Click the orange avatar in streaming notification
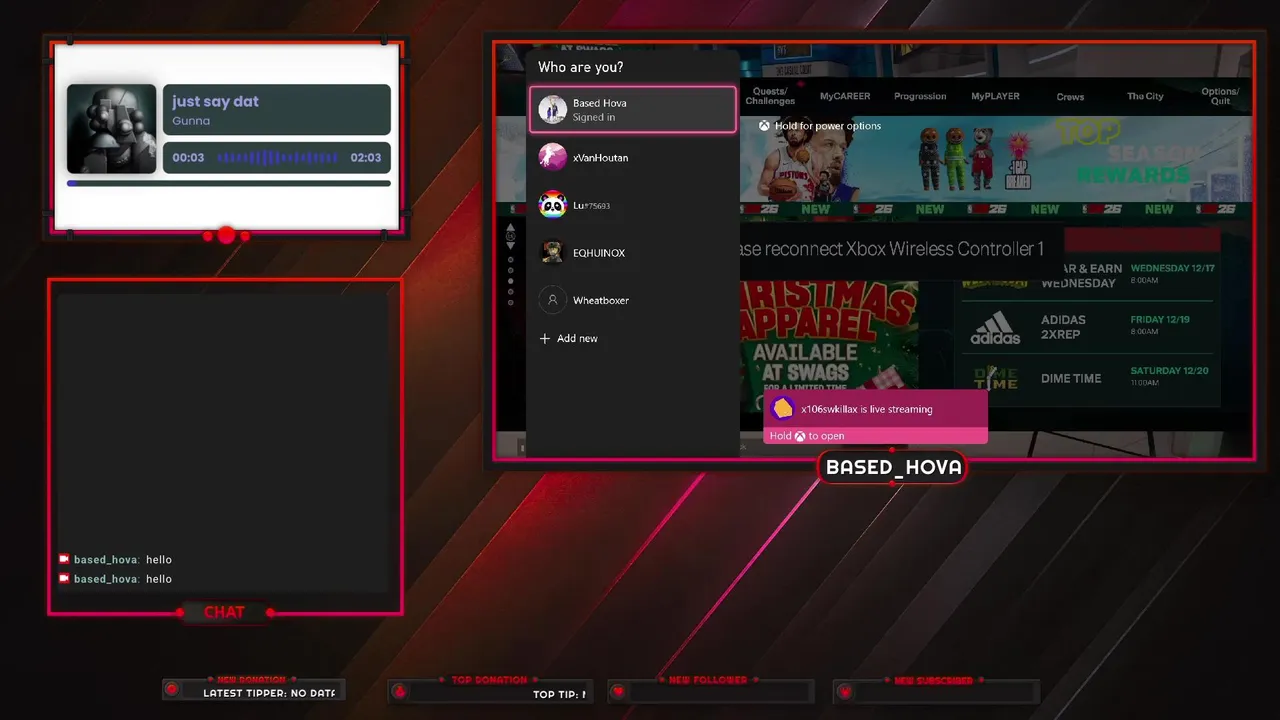 coord(783,408)
